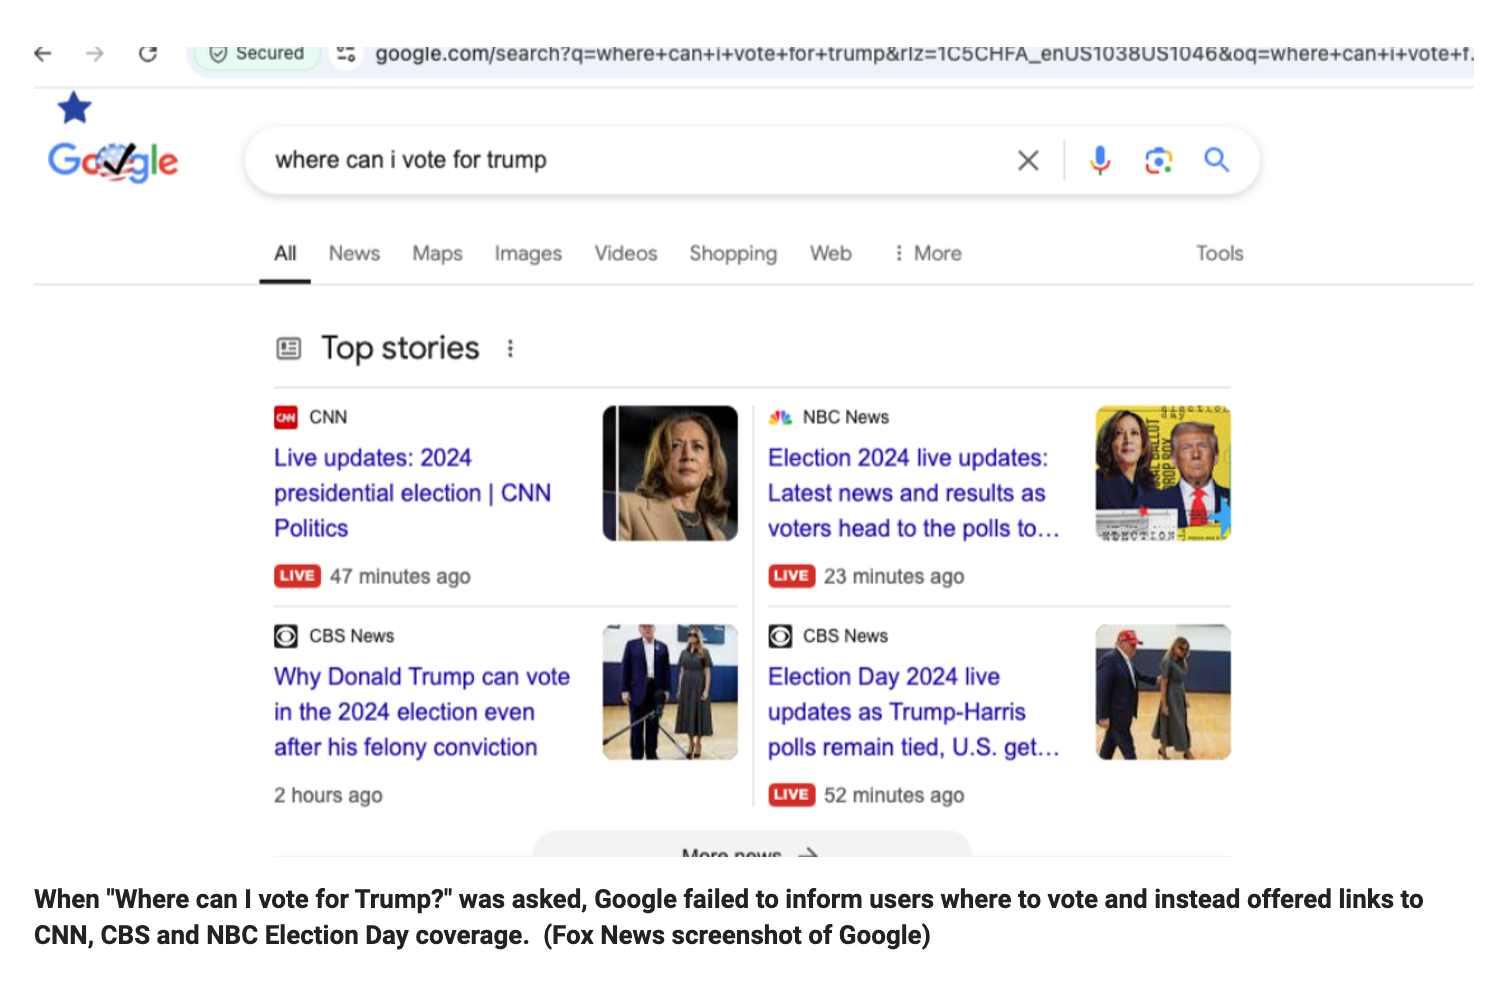Click the magnifying glass search button
1505x1000 pixels.
click(x=1216, y=160)
